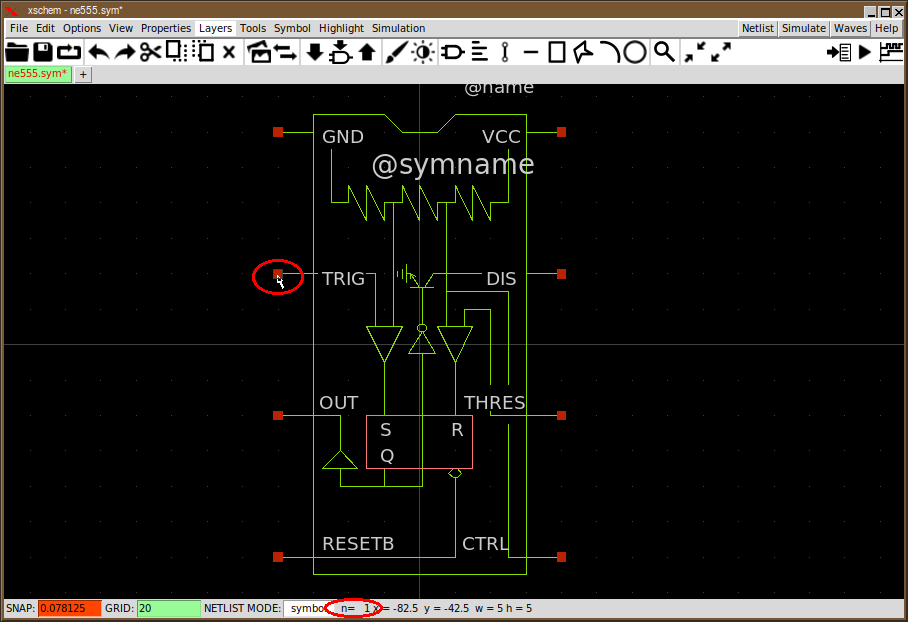Click the orange SNAP value field
908x622 pixels.
[69, 608]
